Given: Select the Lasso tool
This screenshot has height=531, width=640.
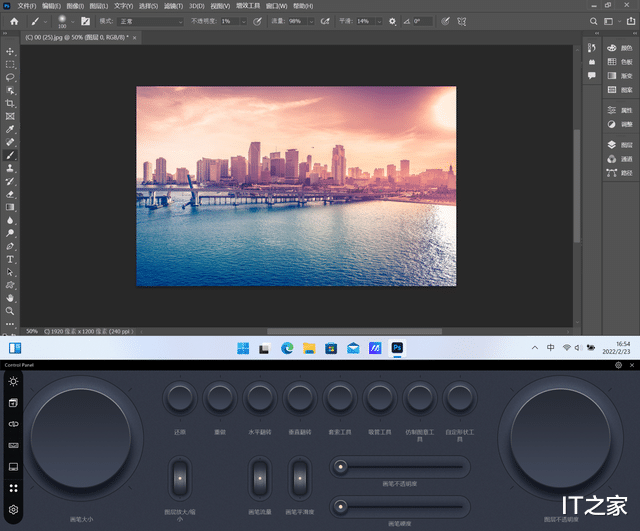Looking at the screenshot, I should coord(10,76).
